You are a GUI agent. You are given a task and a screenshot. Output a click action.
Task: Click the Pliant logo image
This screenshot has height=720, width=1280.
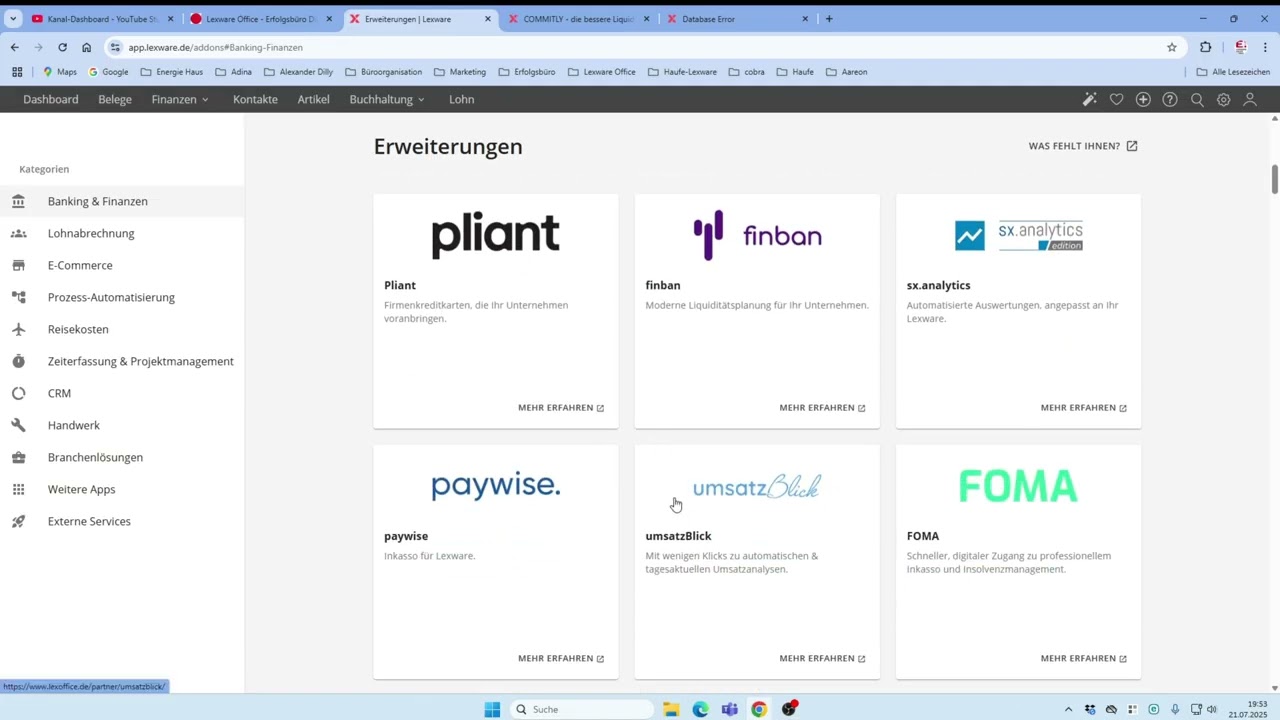[x=495, y=236]
